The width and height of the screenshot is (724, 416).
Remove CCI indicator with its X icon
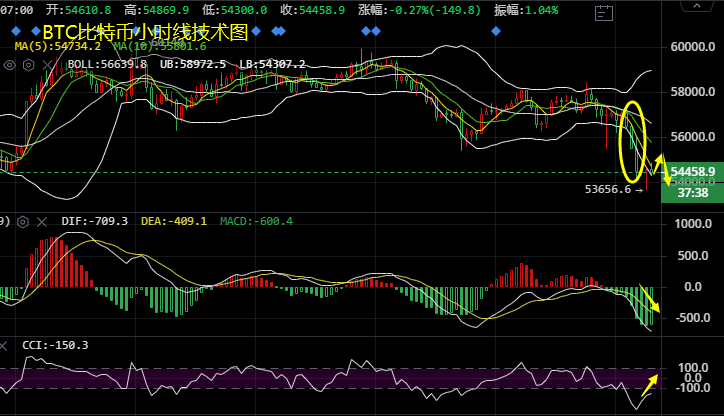tap(3, 345)
